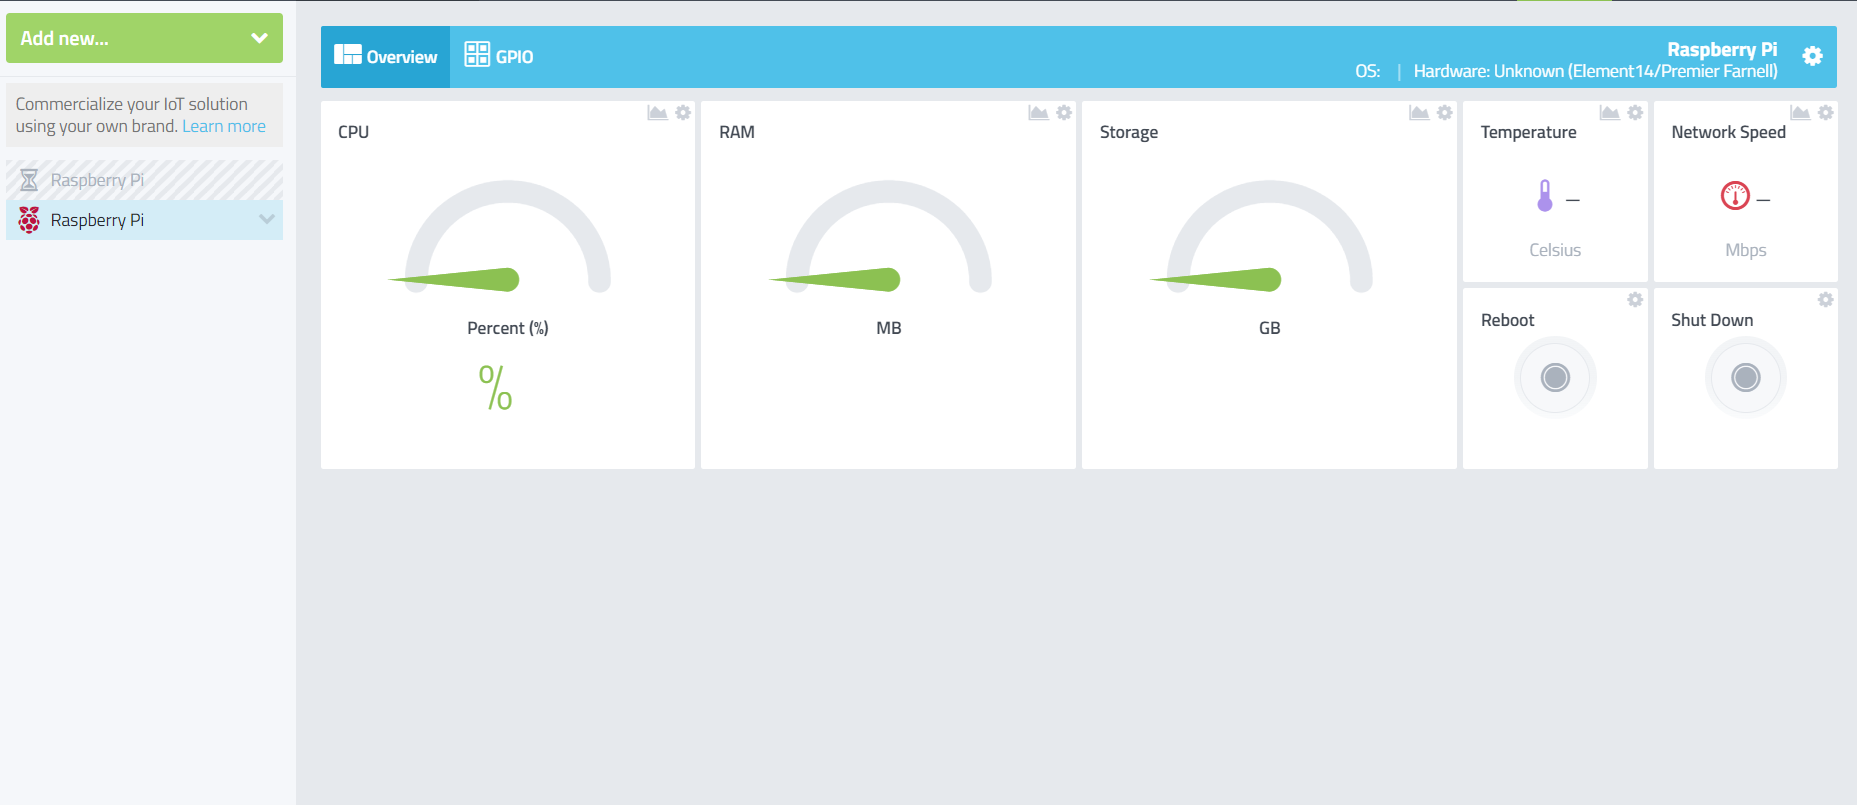
Task: Click the Hardware: Unknown info text
Action: [1596, 71]
